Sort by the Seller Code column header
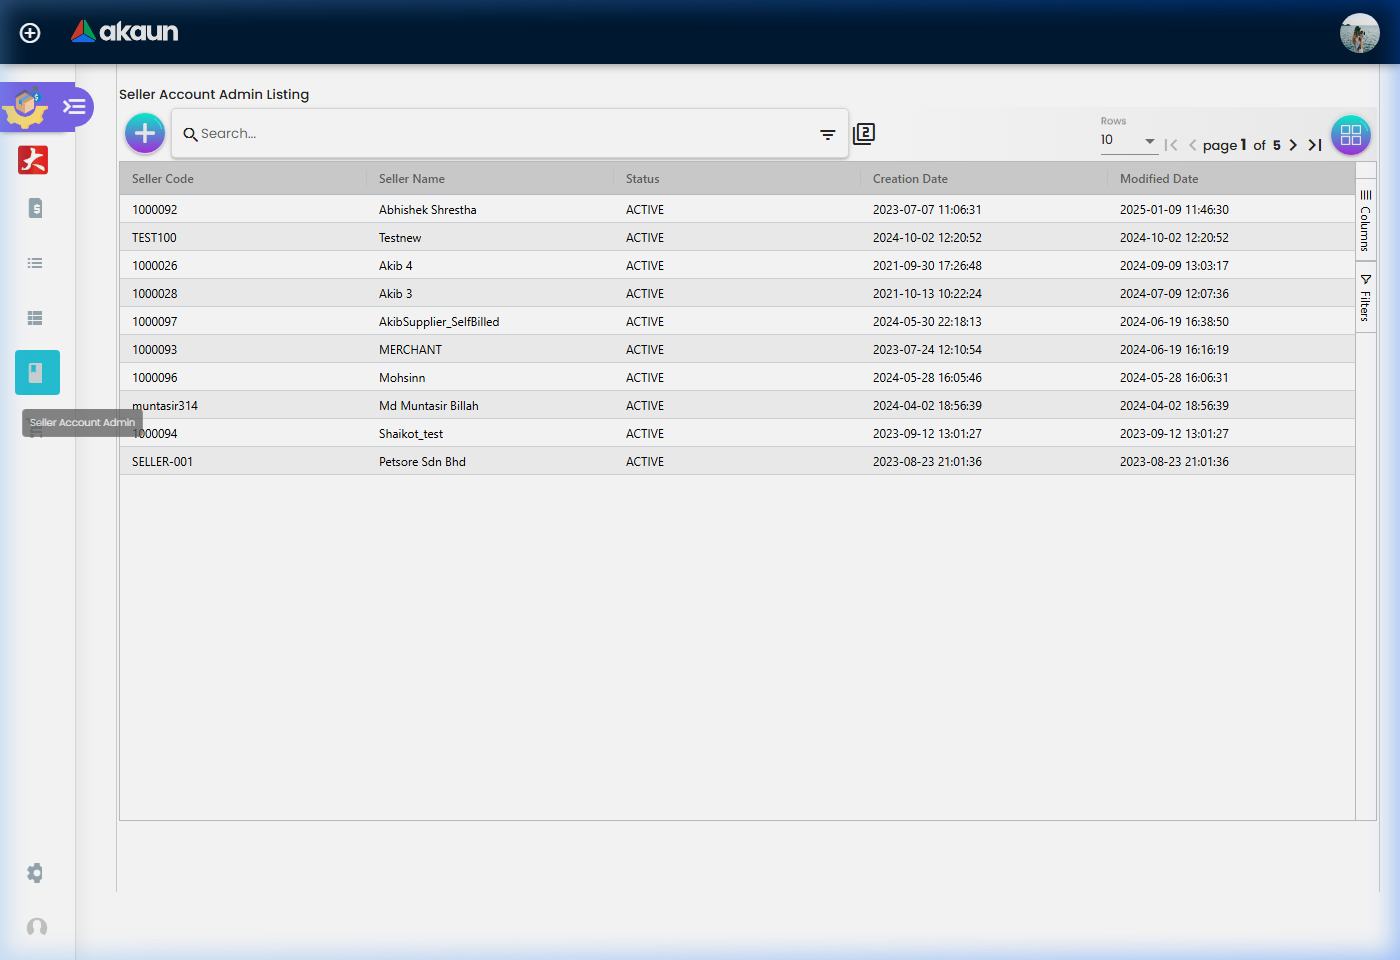Viewport: 1400px width, 960px height. pyautogui.click(x=163, y=179)
